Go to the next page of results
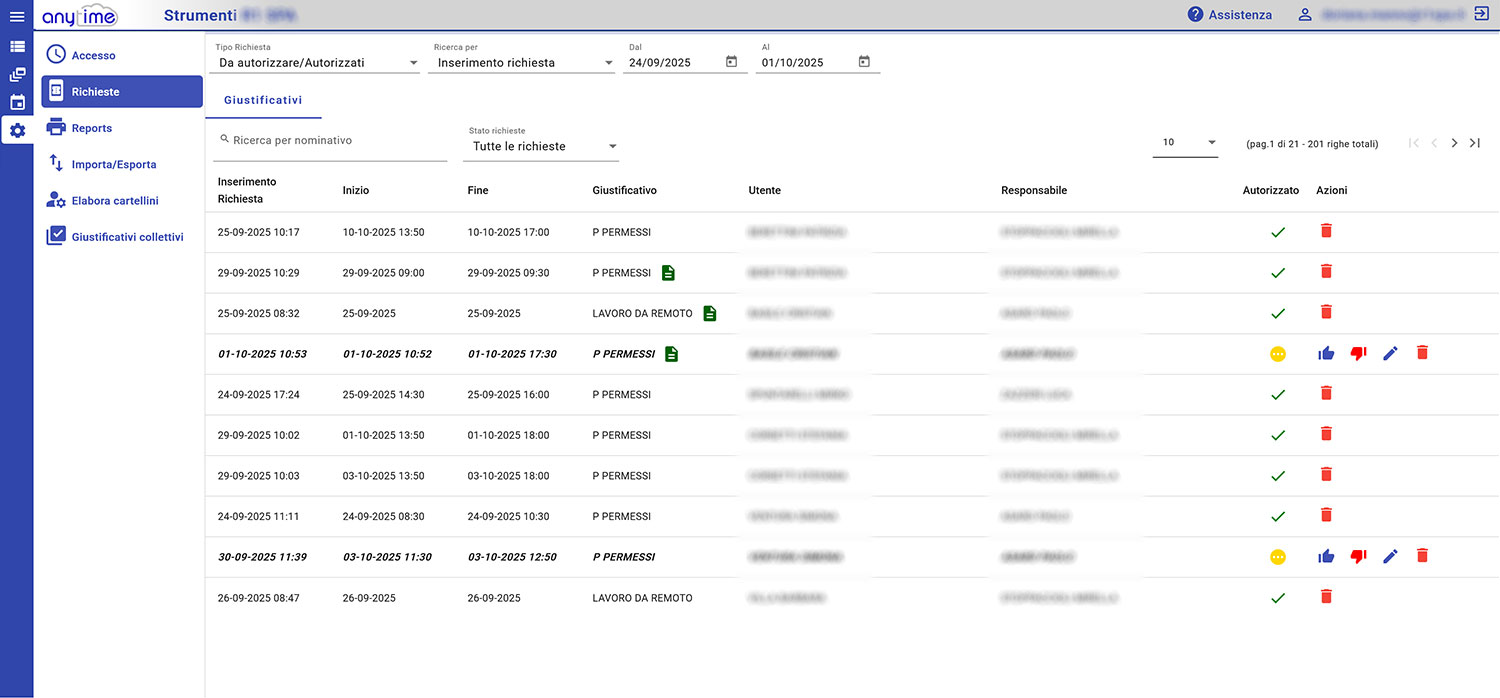 pos(1454,143)
